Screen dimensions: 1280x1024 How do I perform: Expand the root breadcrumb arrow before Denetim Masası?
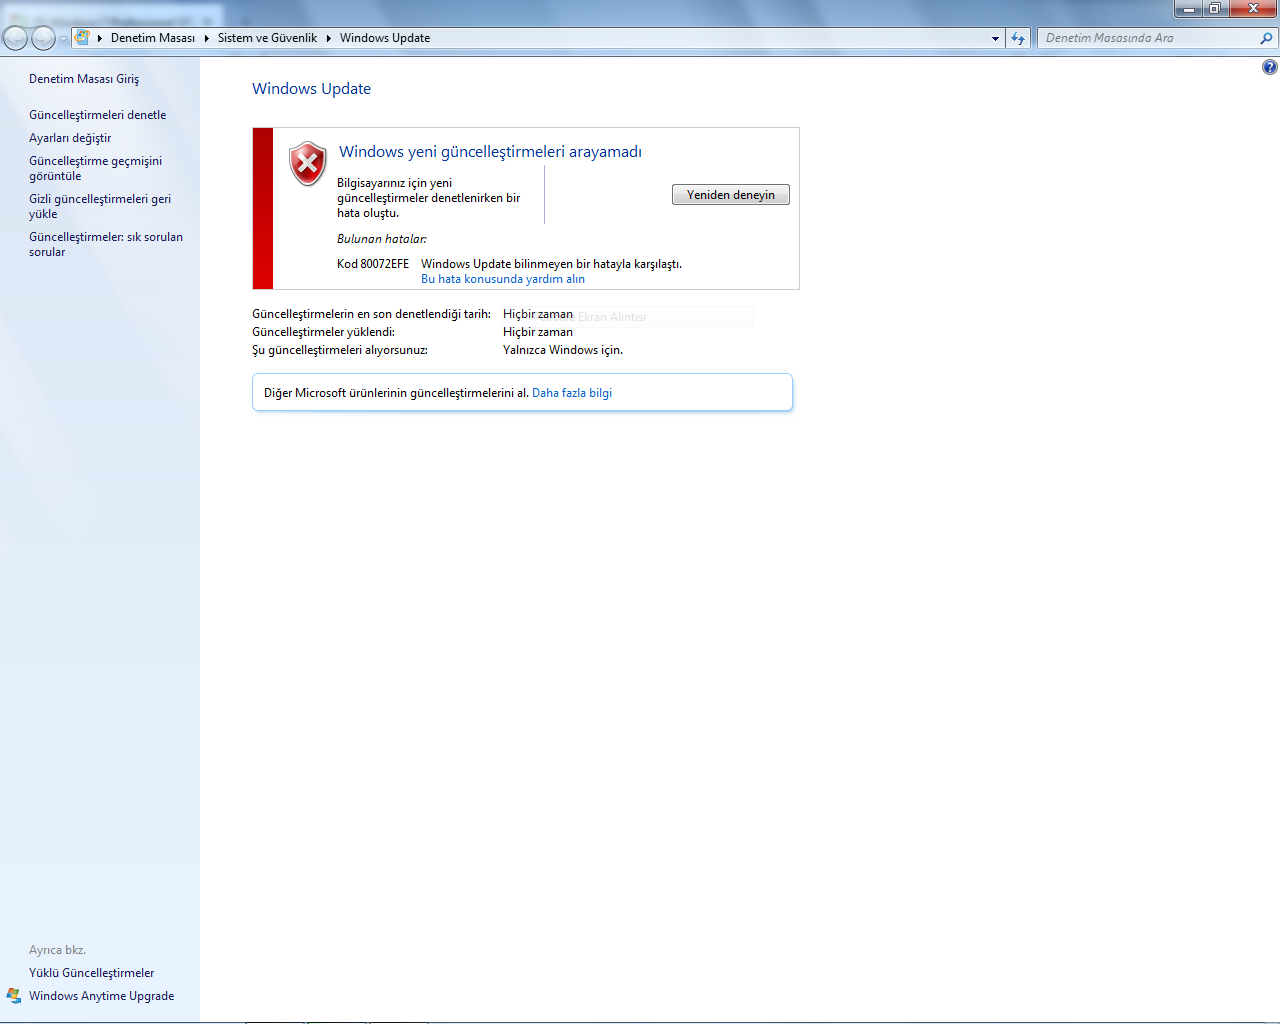[x=100, y=38]
